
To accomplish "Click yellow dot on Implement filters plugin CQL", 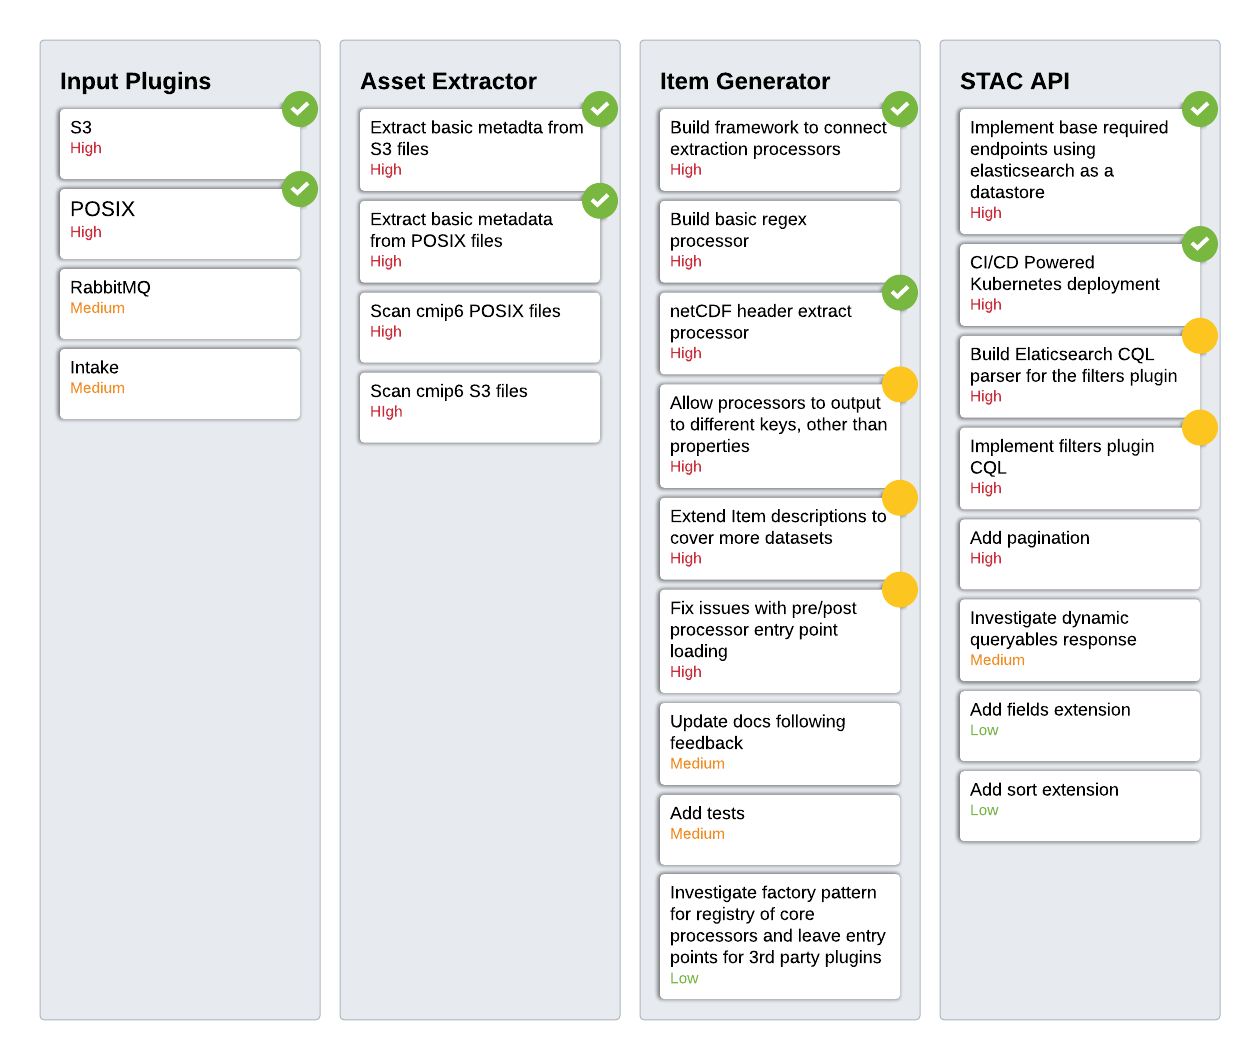I will [x=1200, y=428].
